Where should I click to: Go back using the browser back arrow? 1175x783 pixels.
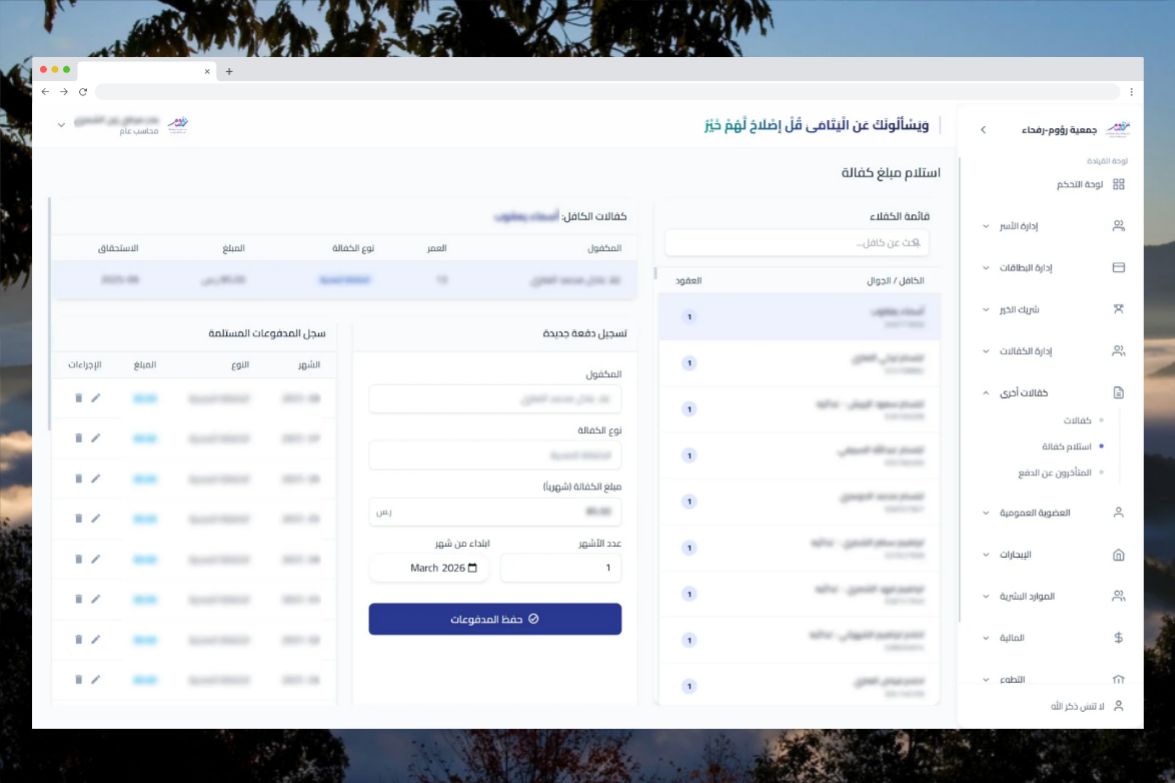[x=45, y=91]
